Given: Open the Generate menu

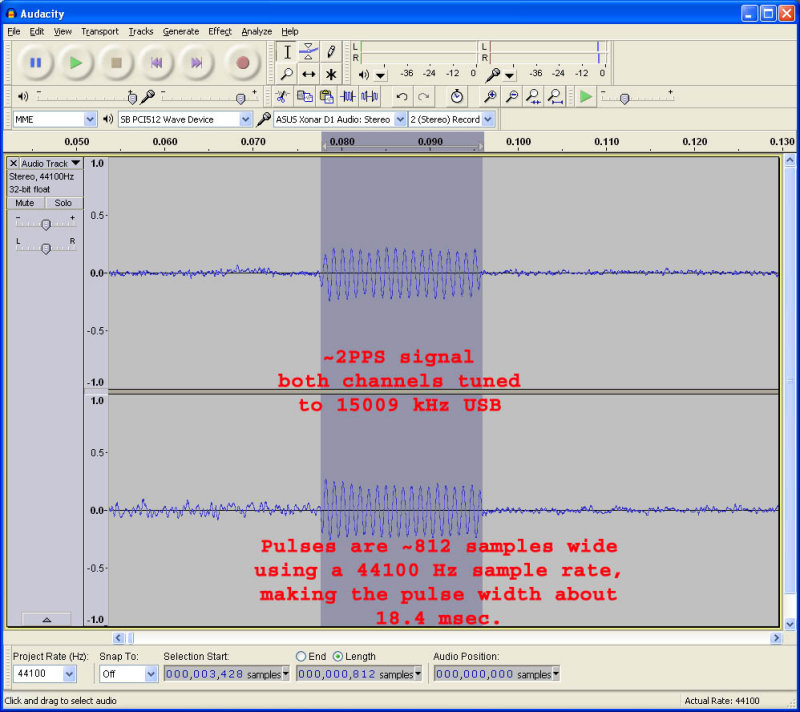Looking at the screenshot, I should pyautogui.click(x=181, y=32).
